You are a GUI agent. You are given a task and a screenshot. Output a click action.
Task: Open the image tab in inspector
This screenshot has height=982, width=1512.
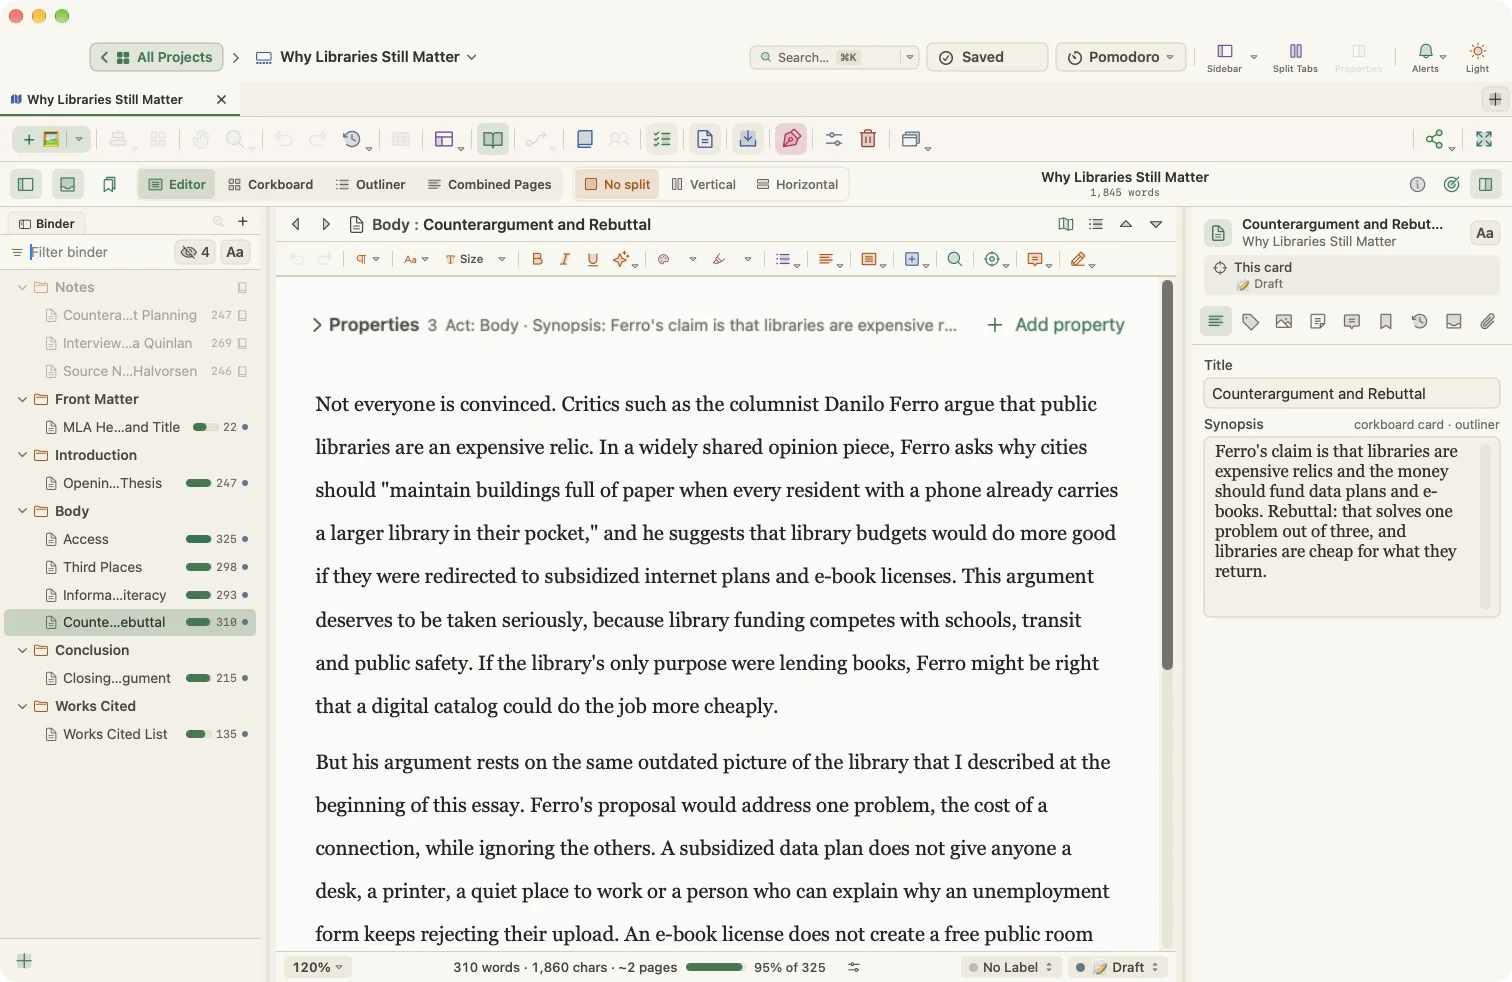tap(1284, 321)
